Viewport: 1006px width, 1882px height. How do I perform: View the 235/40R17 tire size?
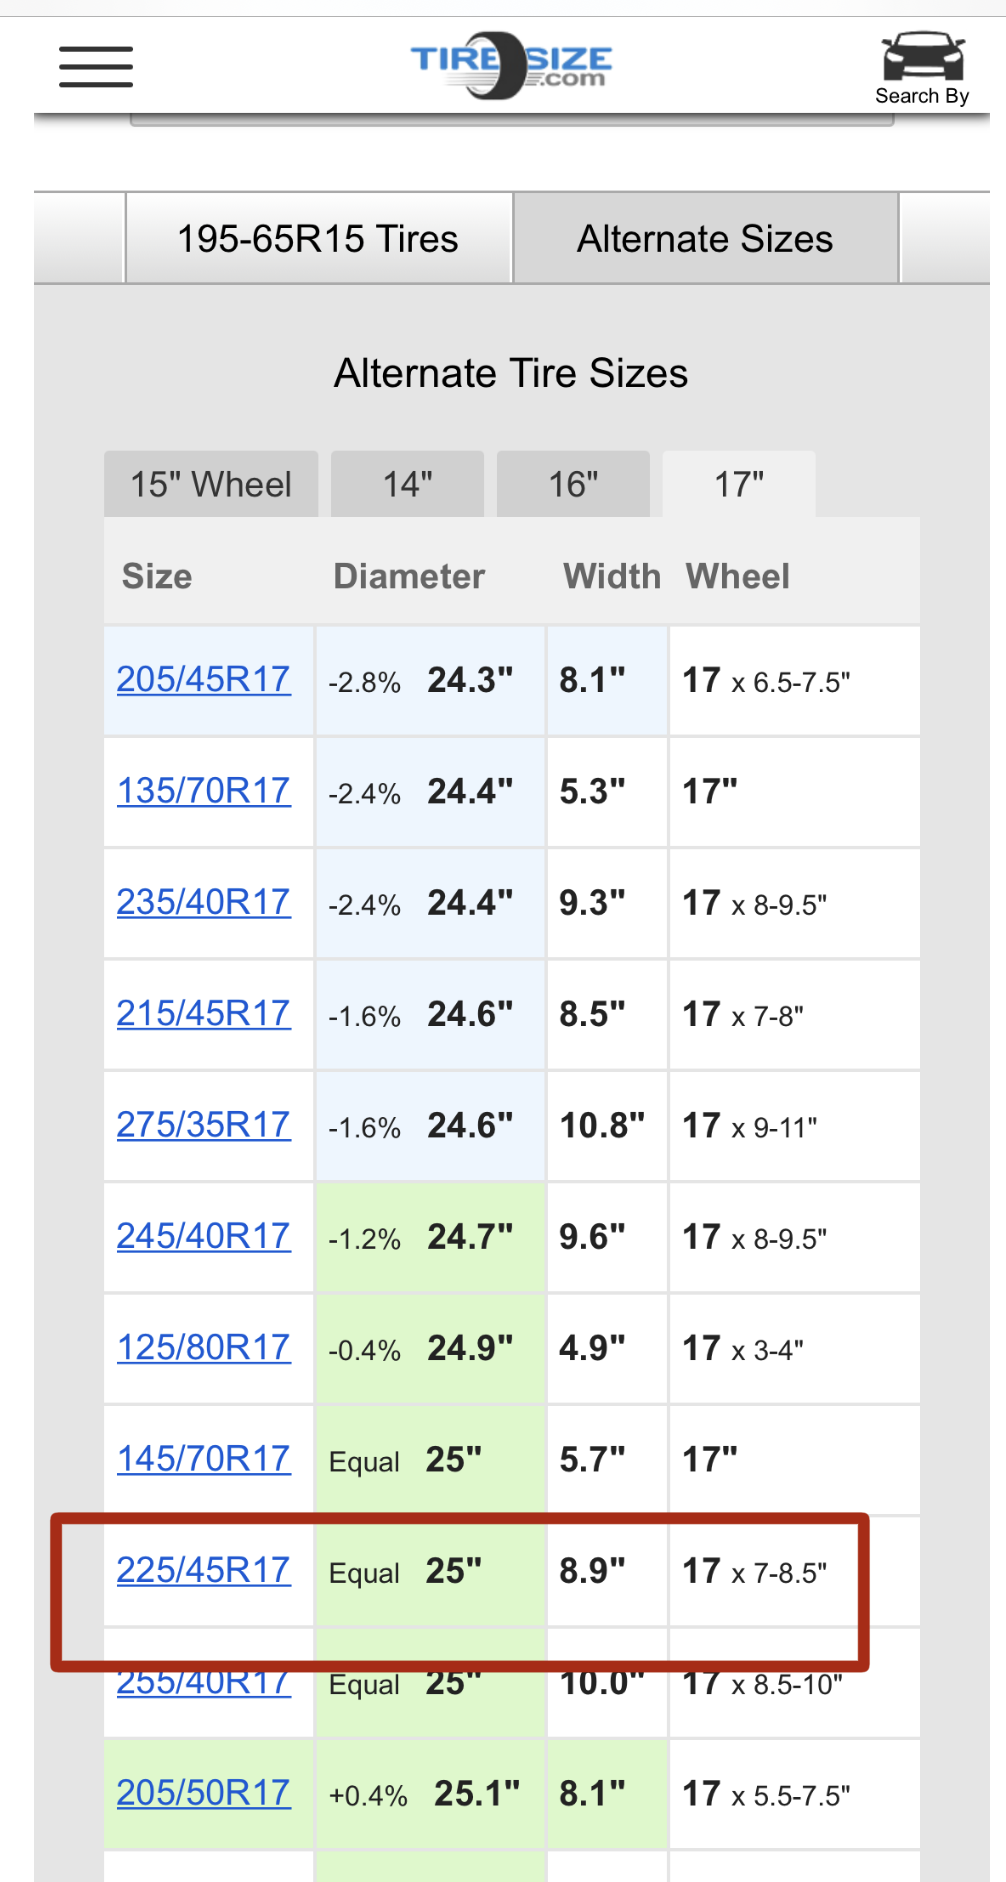pyautogui.click(x=204, y=902)
